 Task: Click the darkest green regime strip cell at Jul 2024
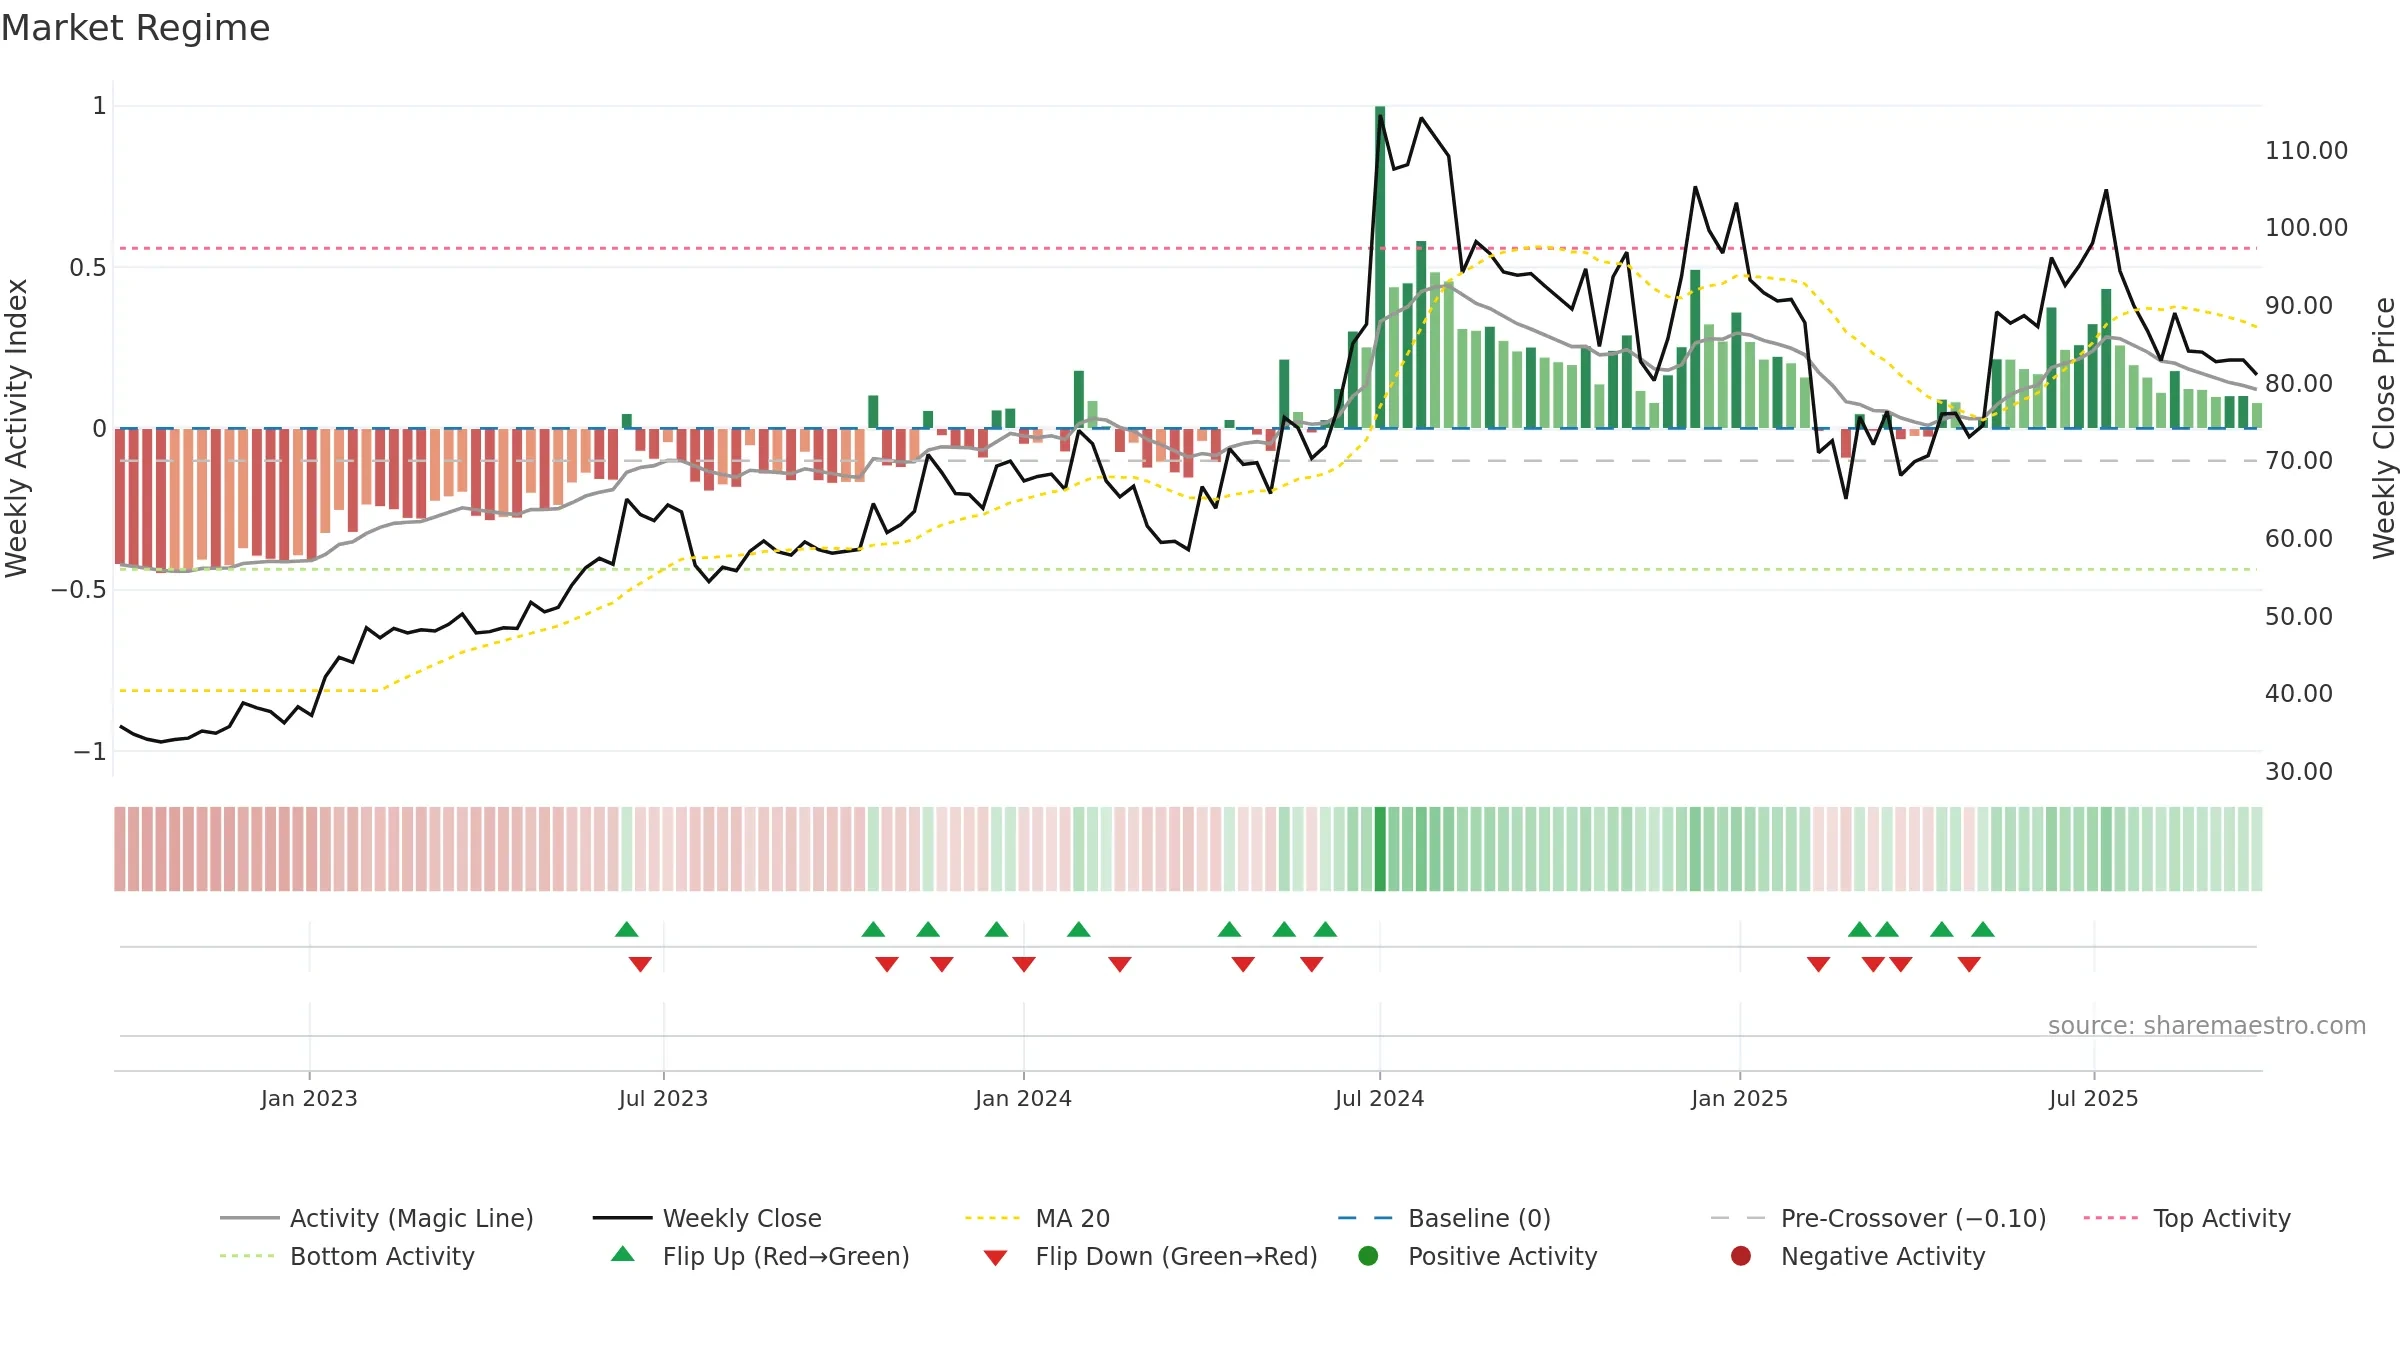(1380, 849)
